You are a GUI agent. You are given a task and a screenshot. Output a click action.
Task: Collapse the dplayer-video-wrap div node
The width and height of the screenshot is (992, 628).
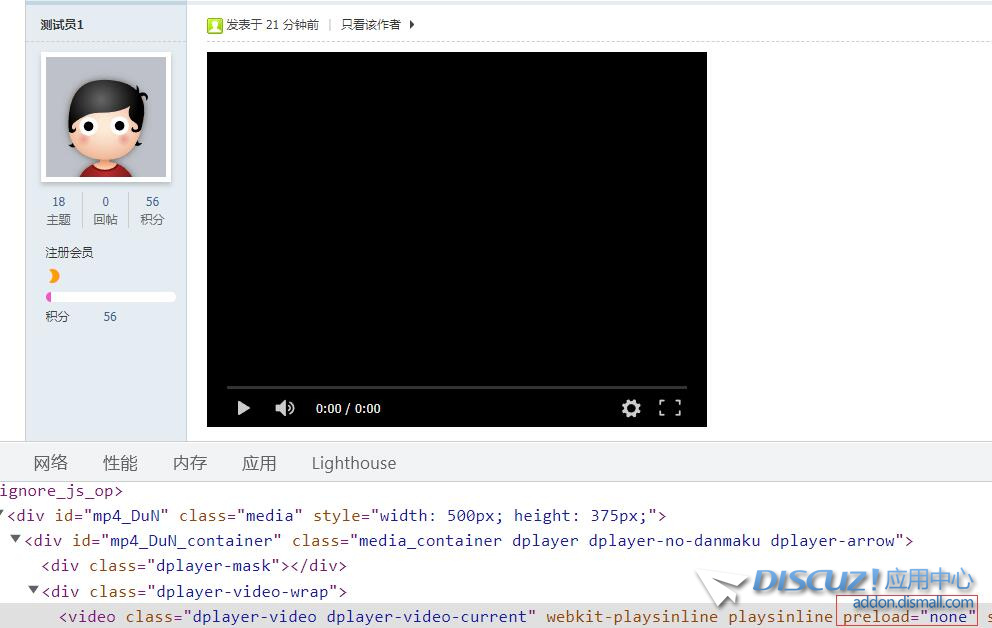coord(33,590)
